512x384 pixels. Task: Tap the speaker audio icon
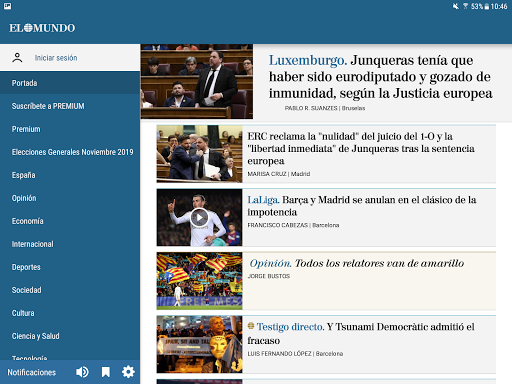tap(82, 372)
